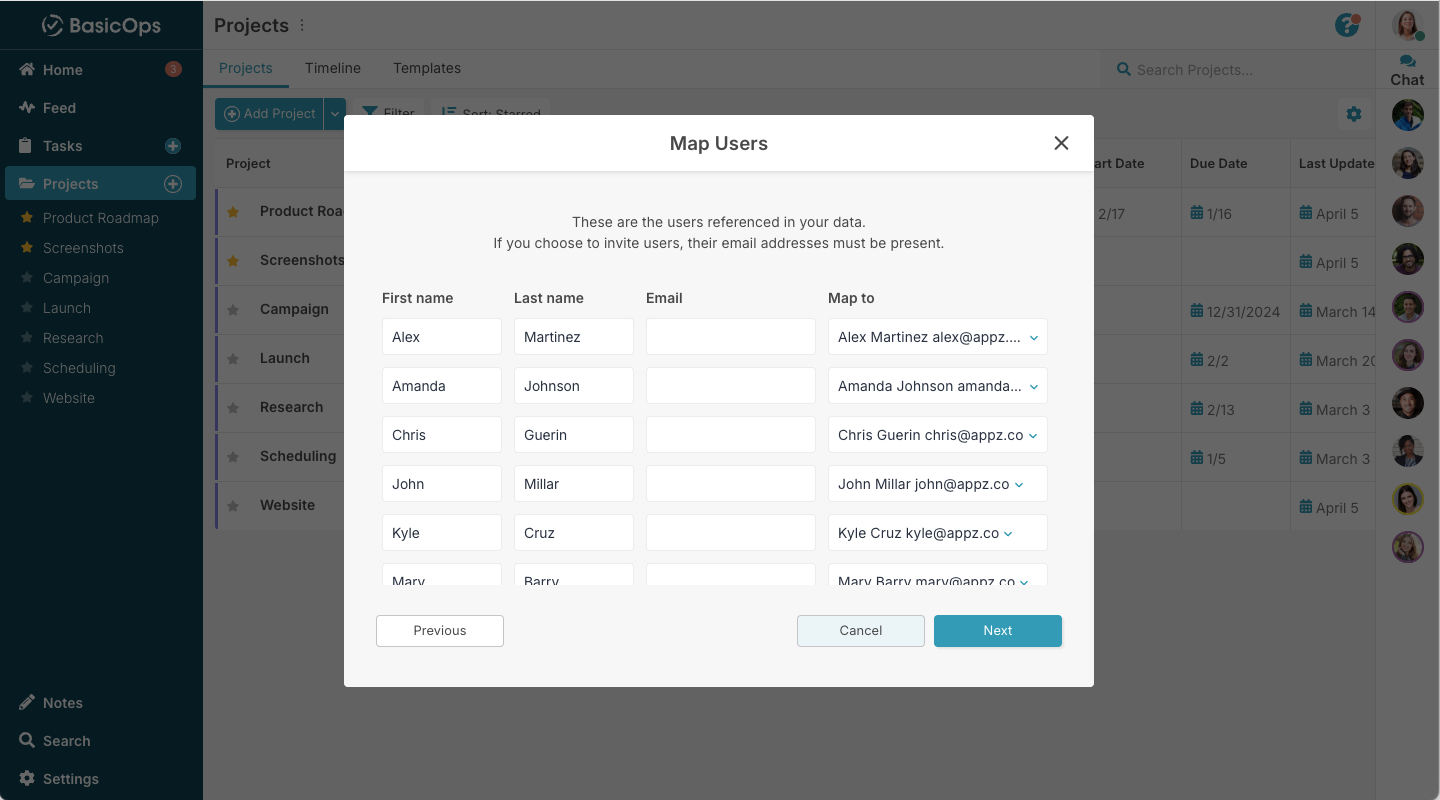Click the plus icon next to Tasks
1440x800 pixels.
tap(173, 146)
